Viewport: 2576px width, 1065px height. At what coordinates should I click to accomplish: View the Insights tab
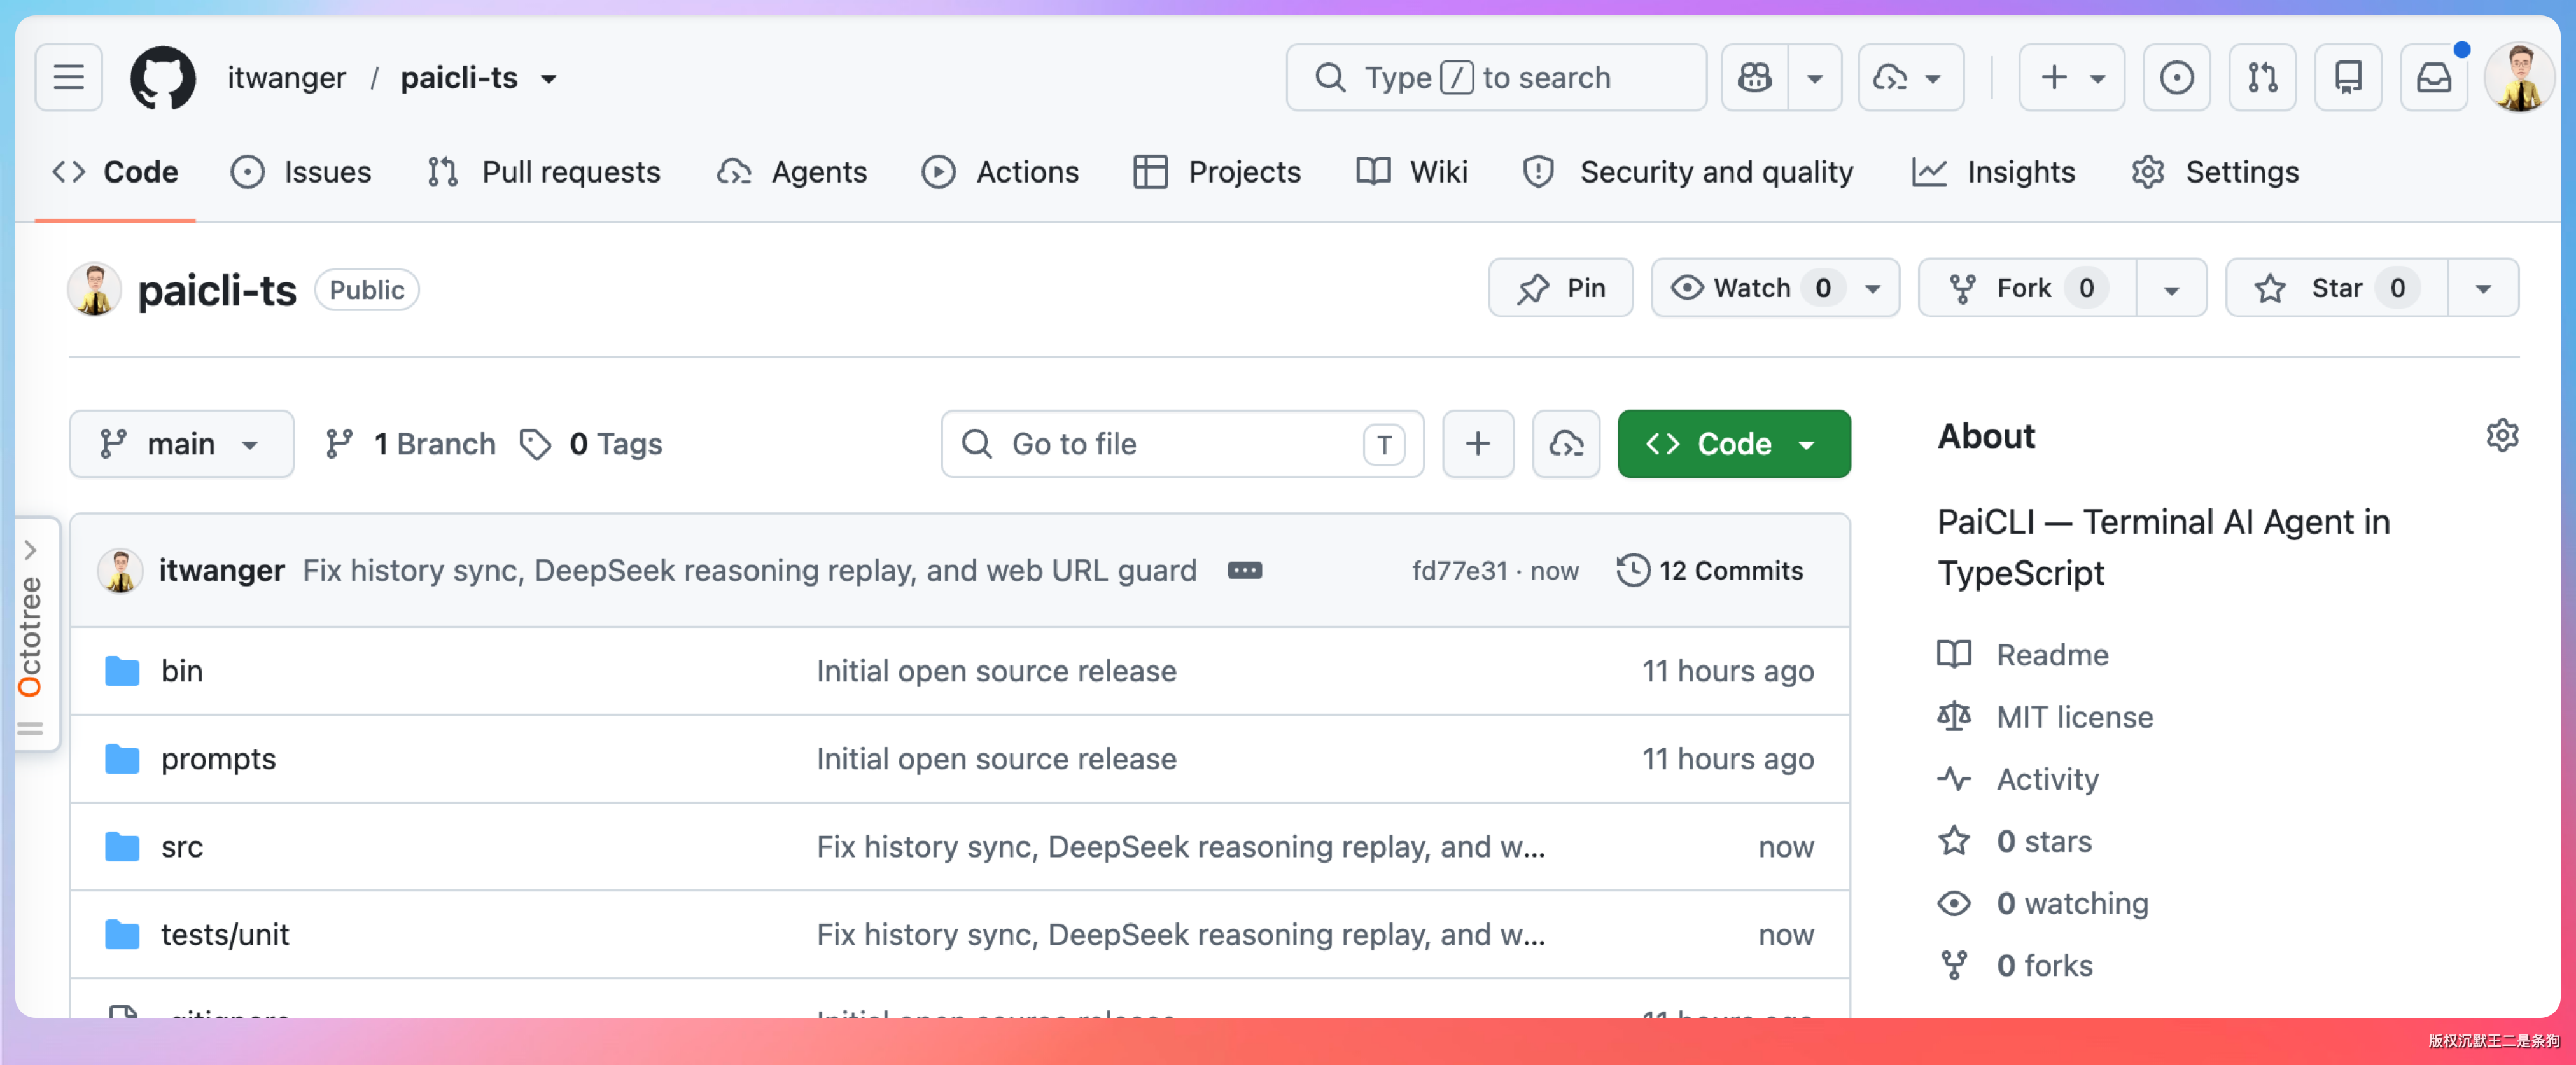click(1993, 172)
